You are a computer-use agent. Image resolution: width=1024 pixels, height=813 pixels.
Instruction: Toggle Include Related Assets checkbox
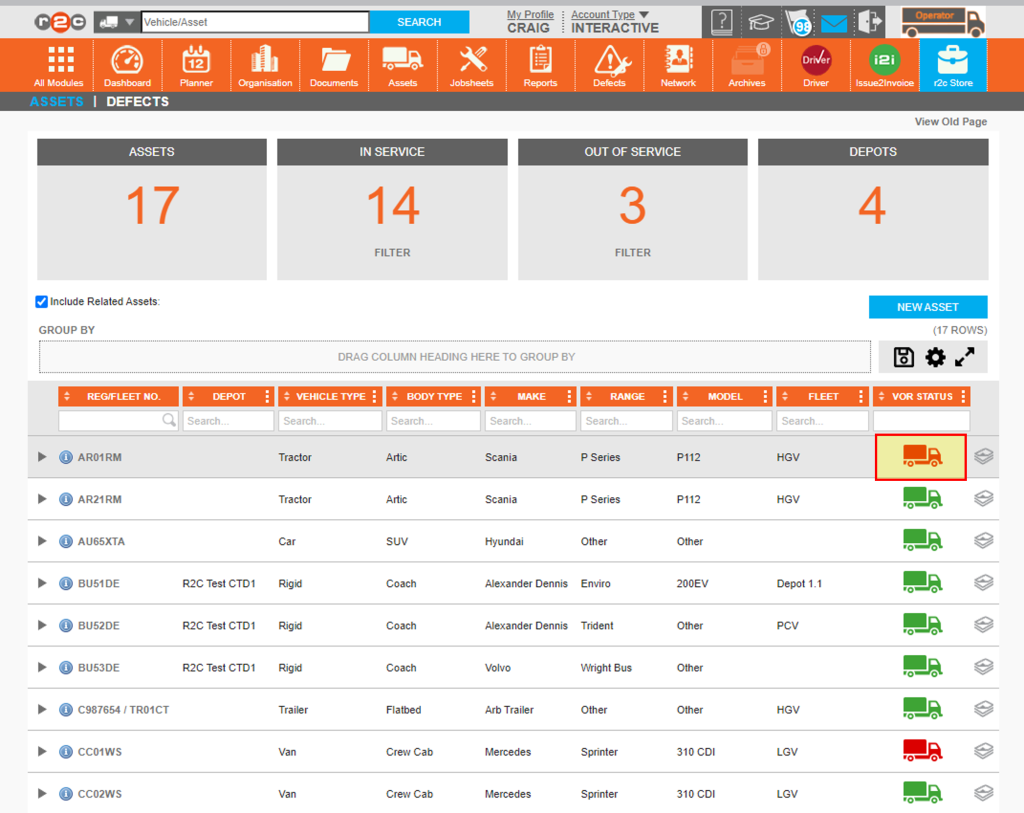(x=42, y=301)
